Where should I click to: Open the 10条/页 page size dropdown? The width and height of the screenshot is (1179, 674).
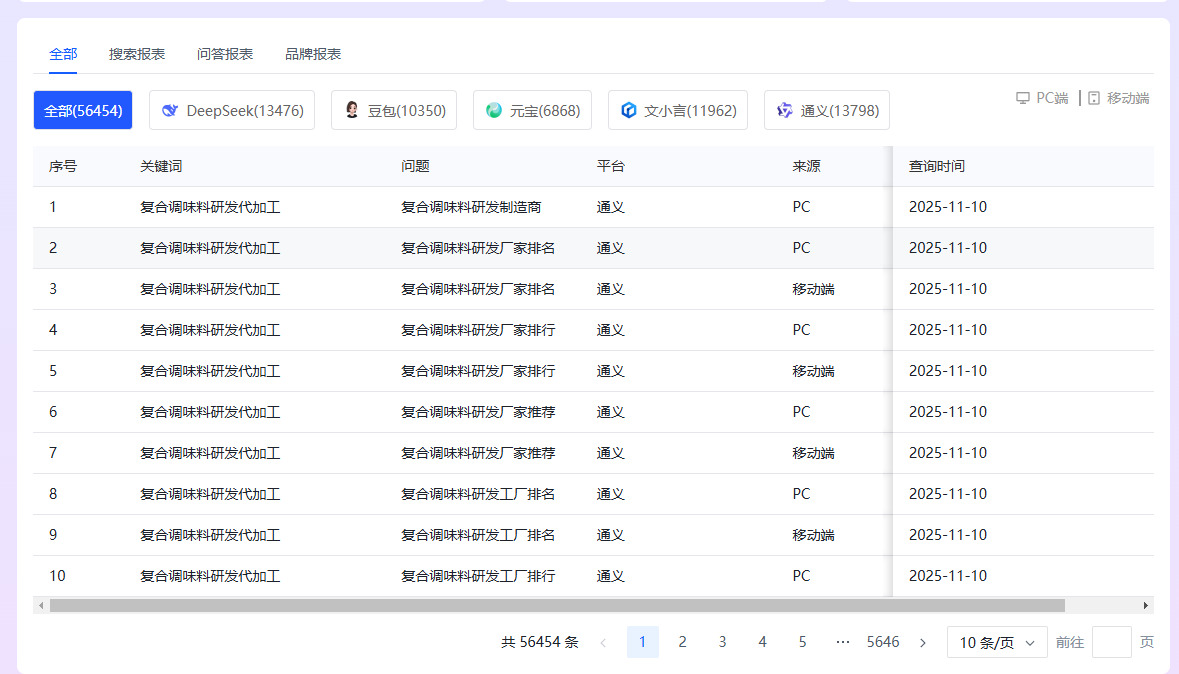[996, 642]
